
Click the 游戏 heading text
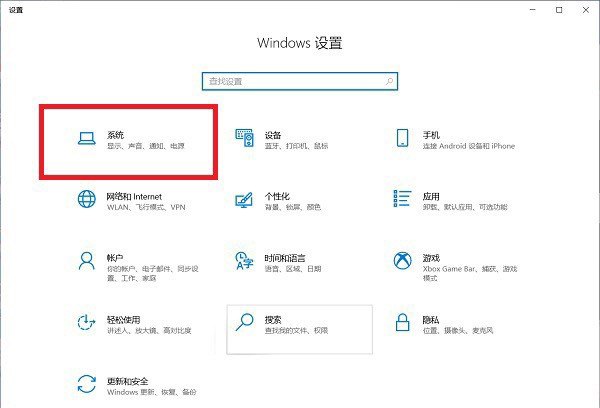click(x=431, y=258)
